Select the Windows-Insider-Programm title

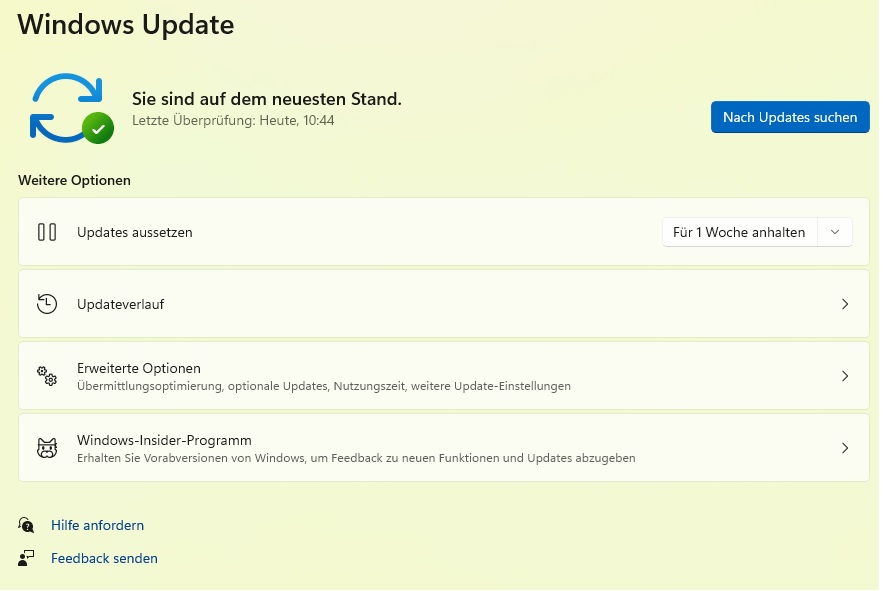point(164,440)
